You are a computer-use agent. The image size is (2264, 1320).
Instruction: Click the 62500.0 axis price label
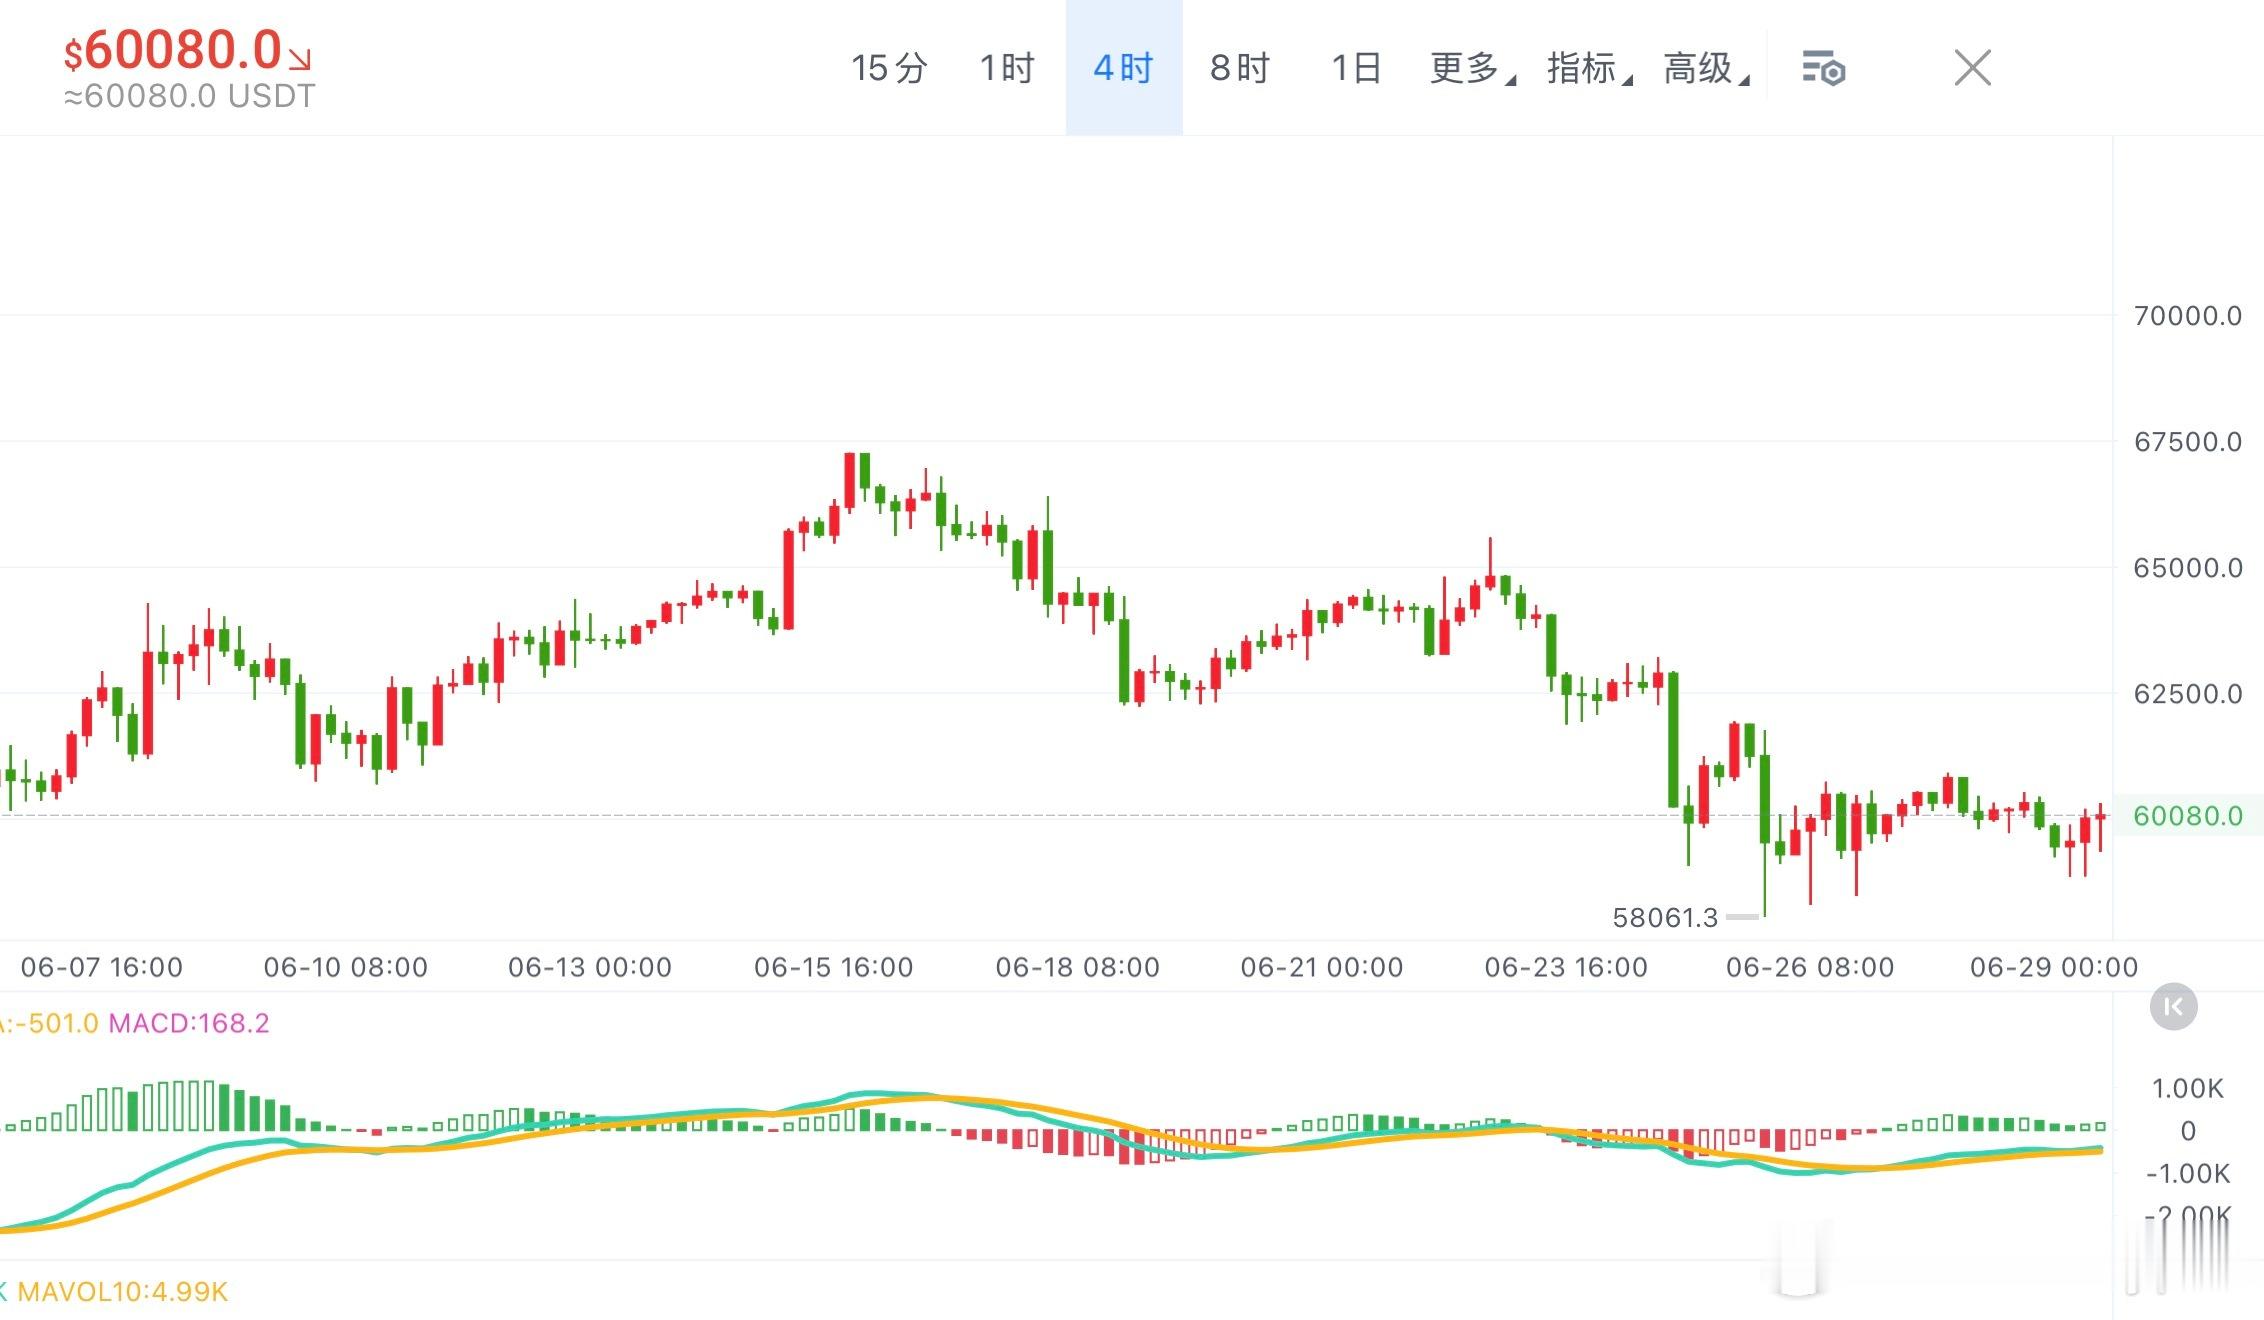pos(2188,694)
